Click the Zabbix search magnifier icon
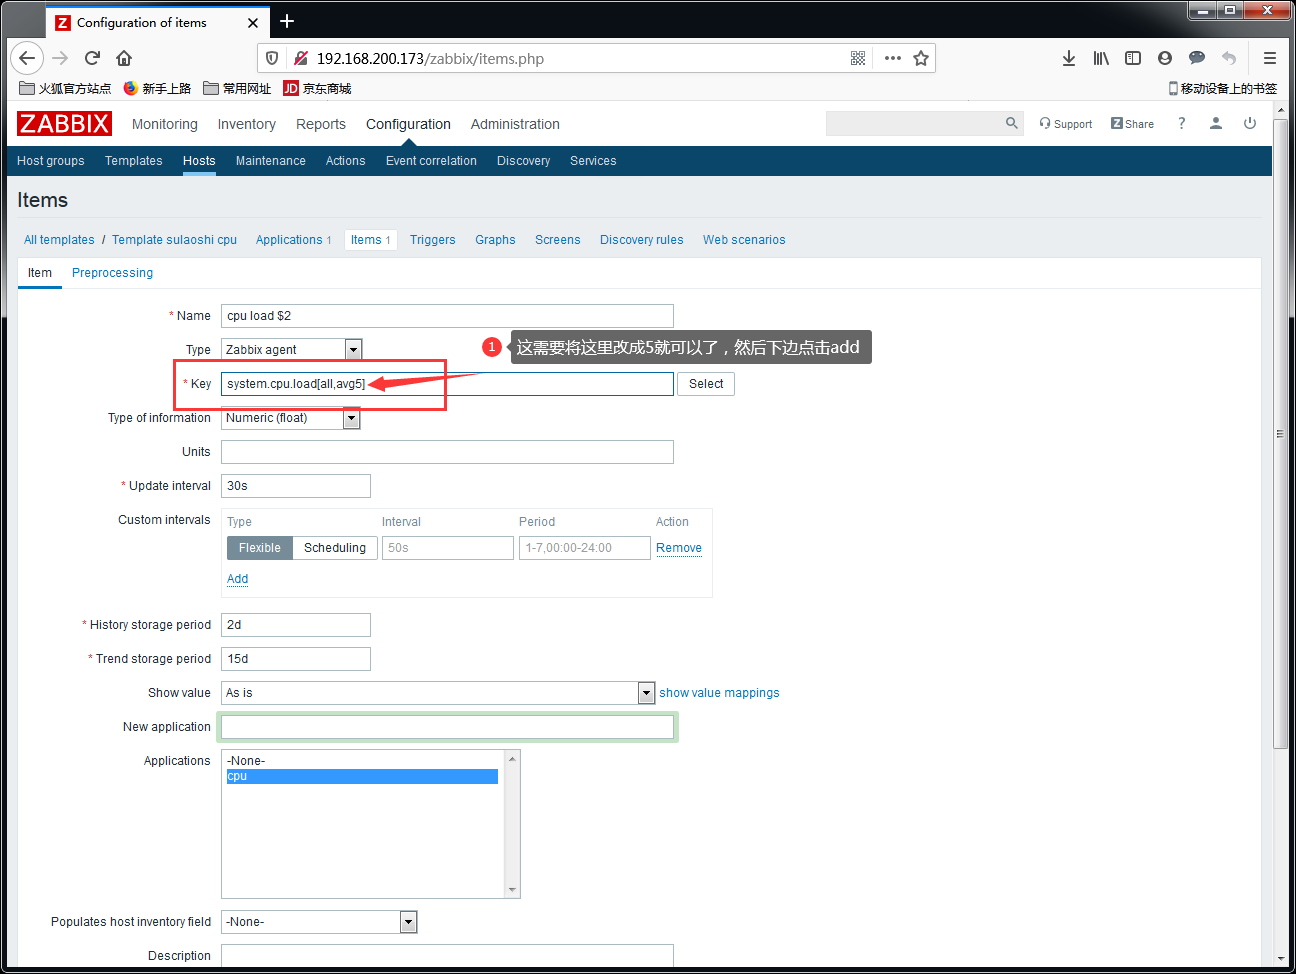This screenshot has width=1296, height=974. tap(1012, 123)
